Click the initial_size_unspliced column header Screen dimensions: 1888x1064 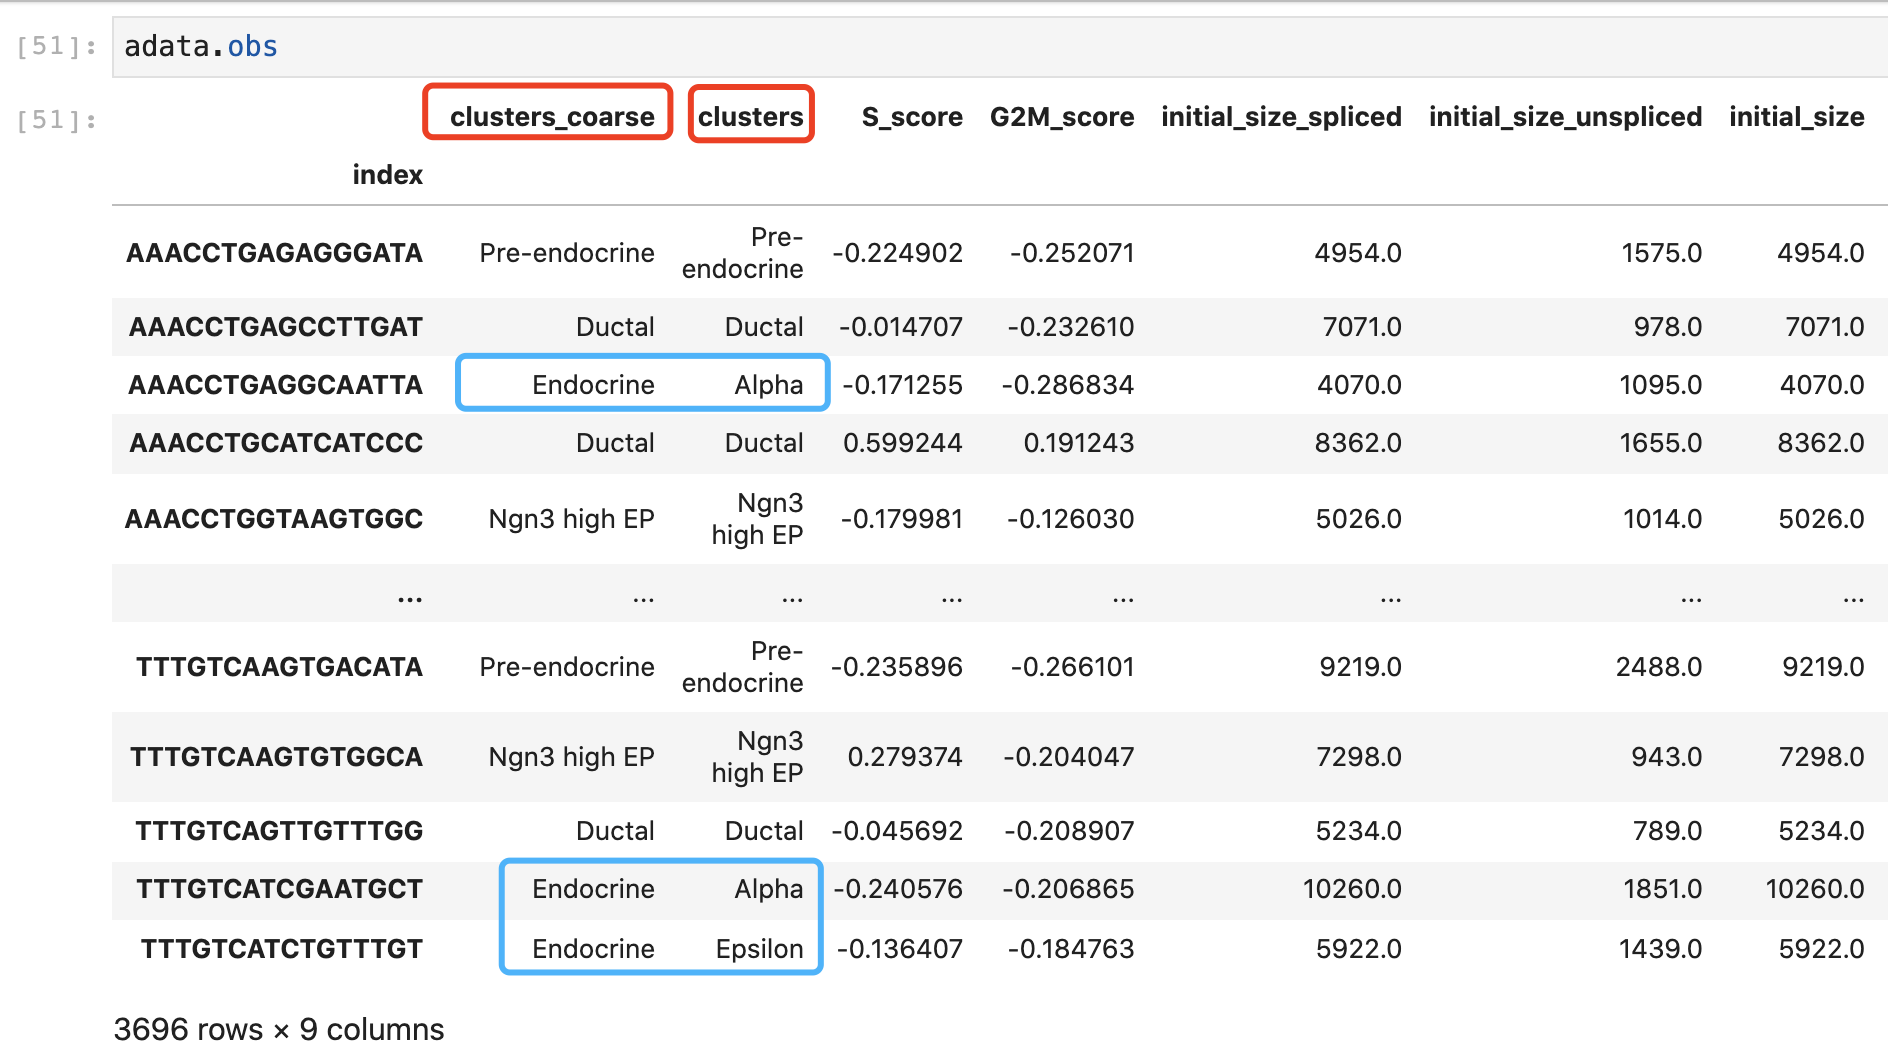(x=1565, y=116)
